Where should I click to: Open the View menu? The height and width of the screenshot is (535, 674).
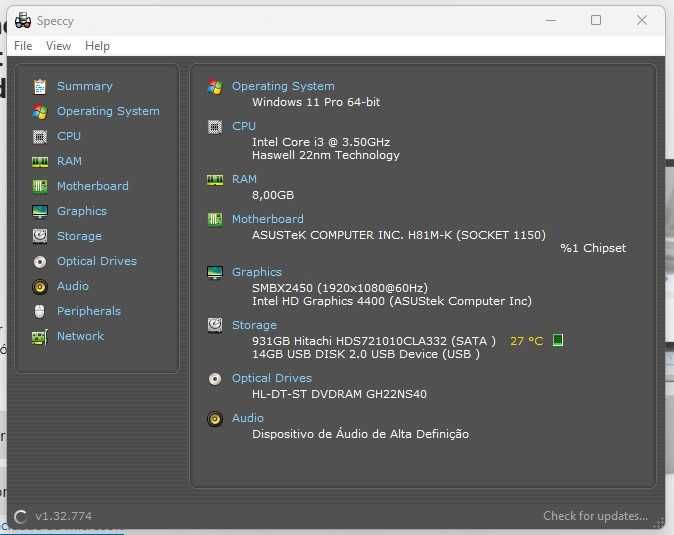59,46
